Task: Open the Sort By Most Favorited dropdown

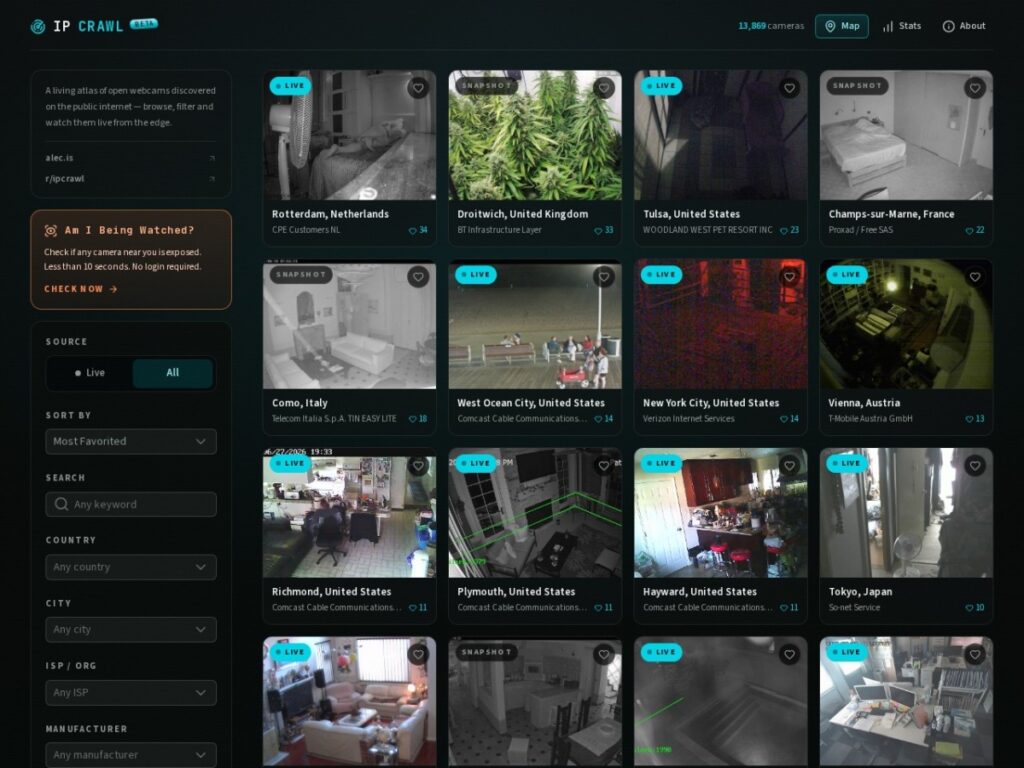Action: click(x=131, y=441)
